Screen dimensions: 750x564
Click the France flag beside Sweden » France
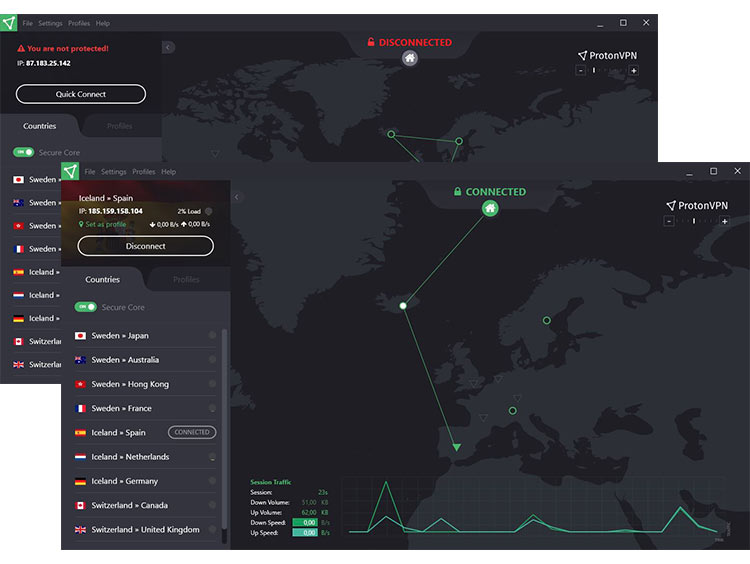(x=80, y=409)
